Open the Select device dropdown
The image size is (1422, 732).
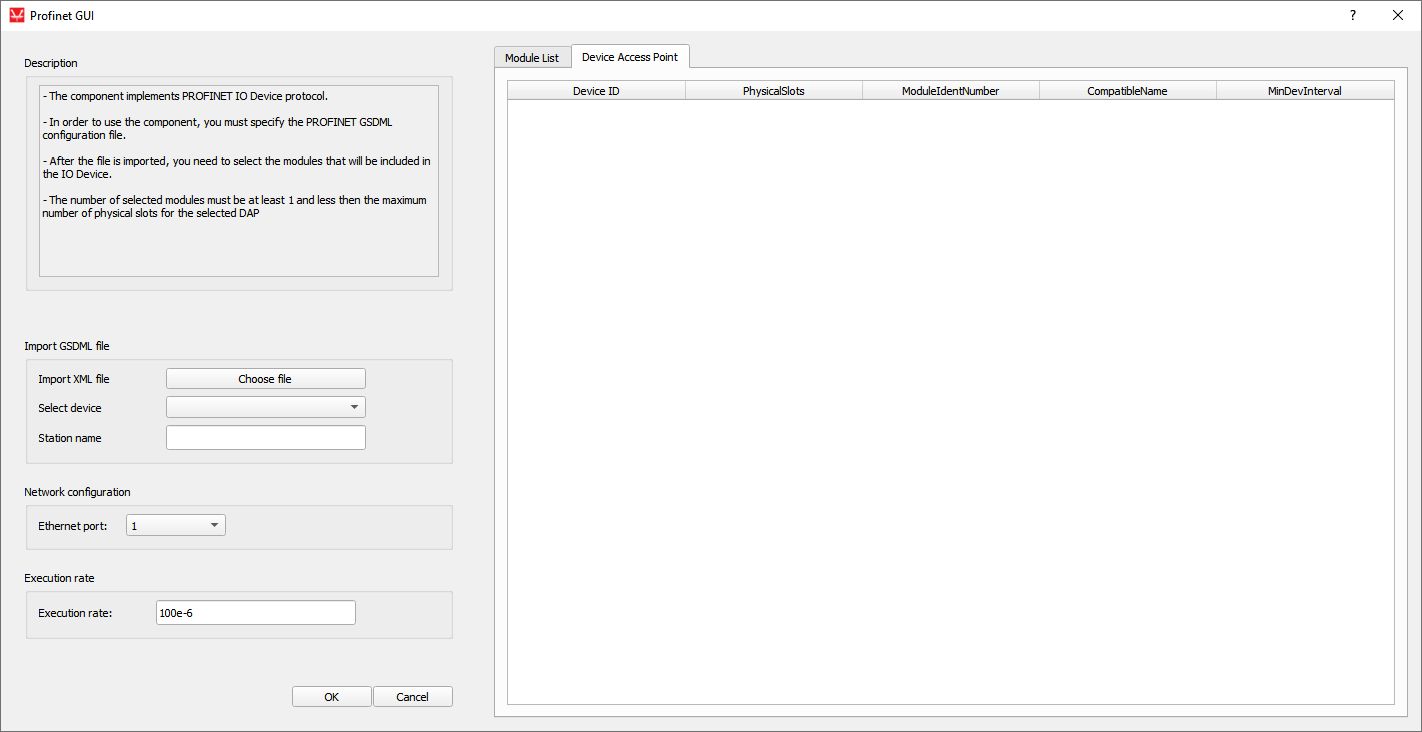[265, 407]
